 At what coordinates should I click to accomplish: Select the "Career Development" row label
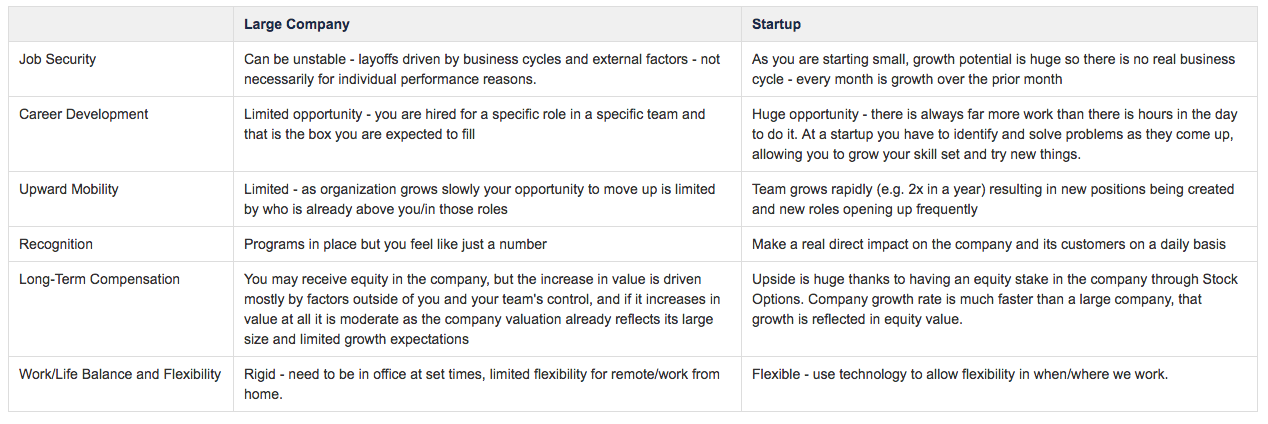coord(83,114)
